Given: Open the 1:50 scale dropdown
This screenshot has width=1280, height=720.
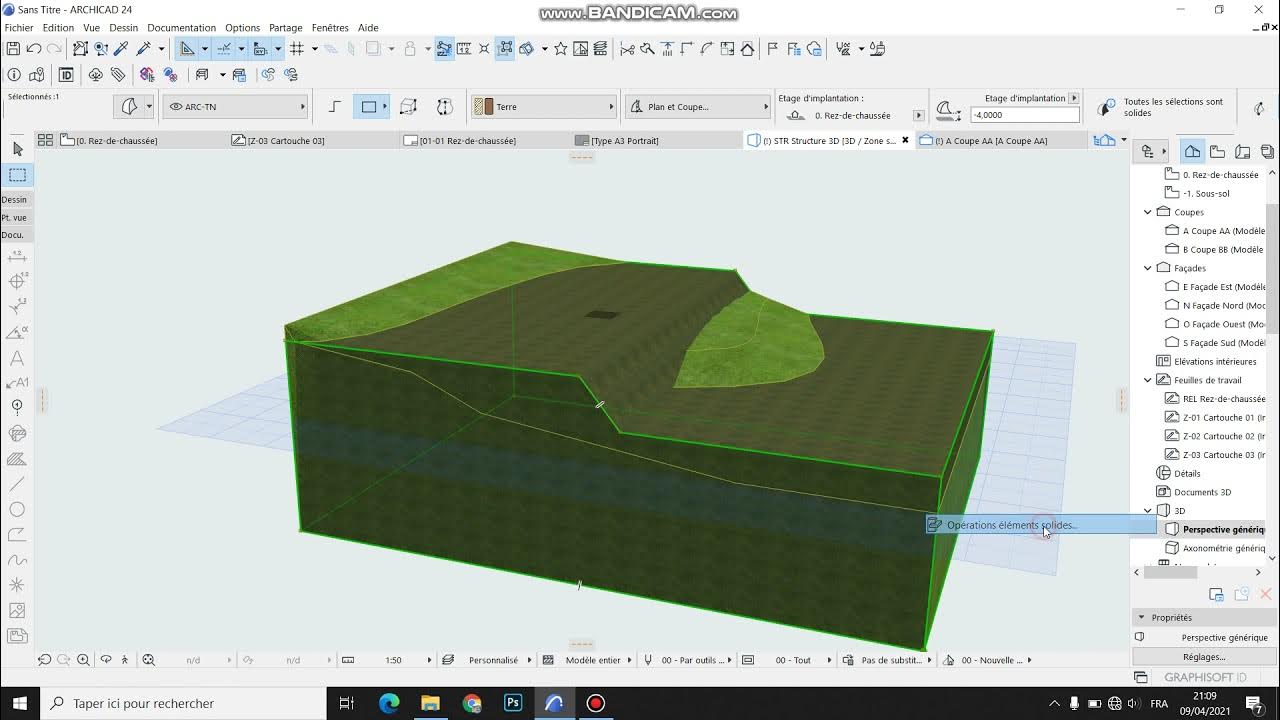Looking at the screenshot, I should (388, 660).
